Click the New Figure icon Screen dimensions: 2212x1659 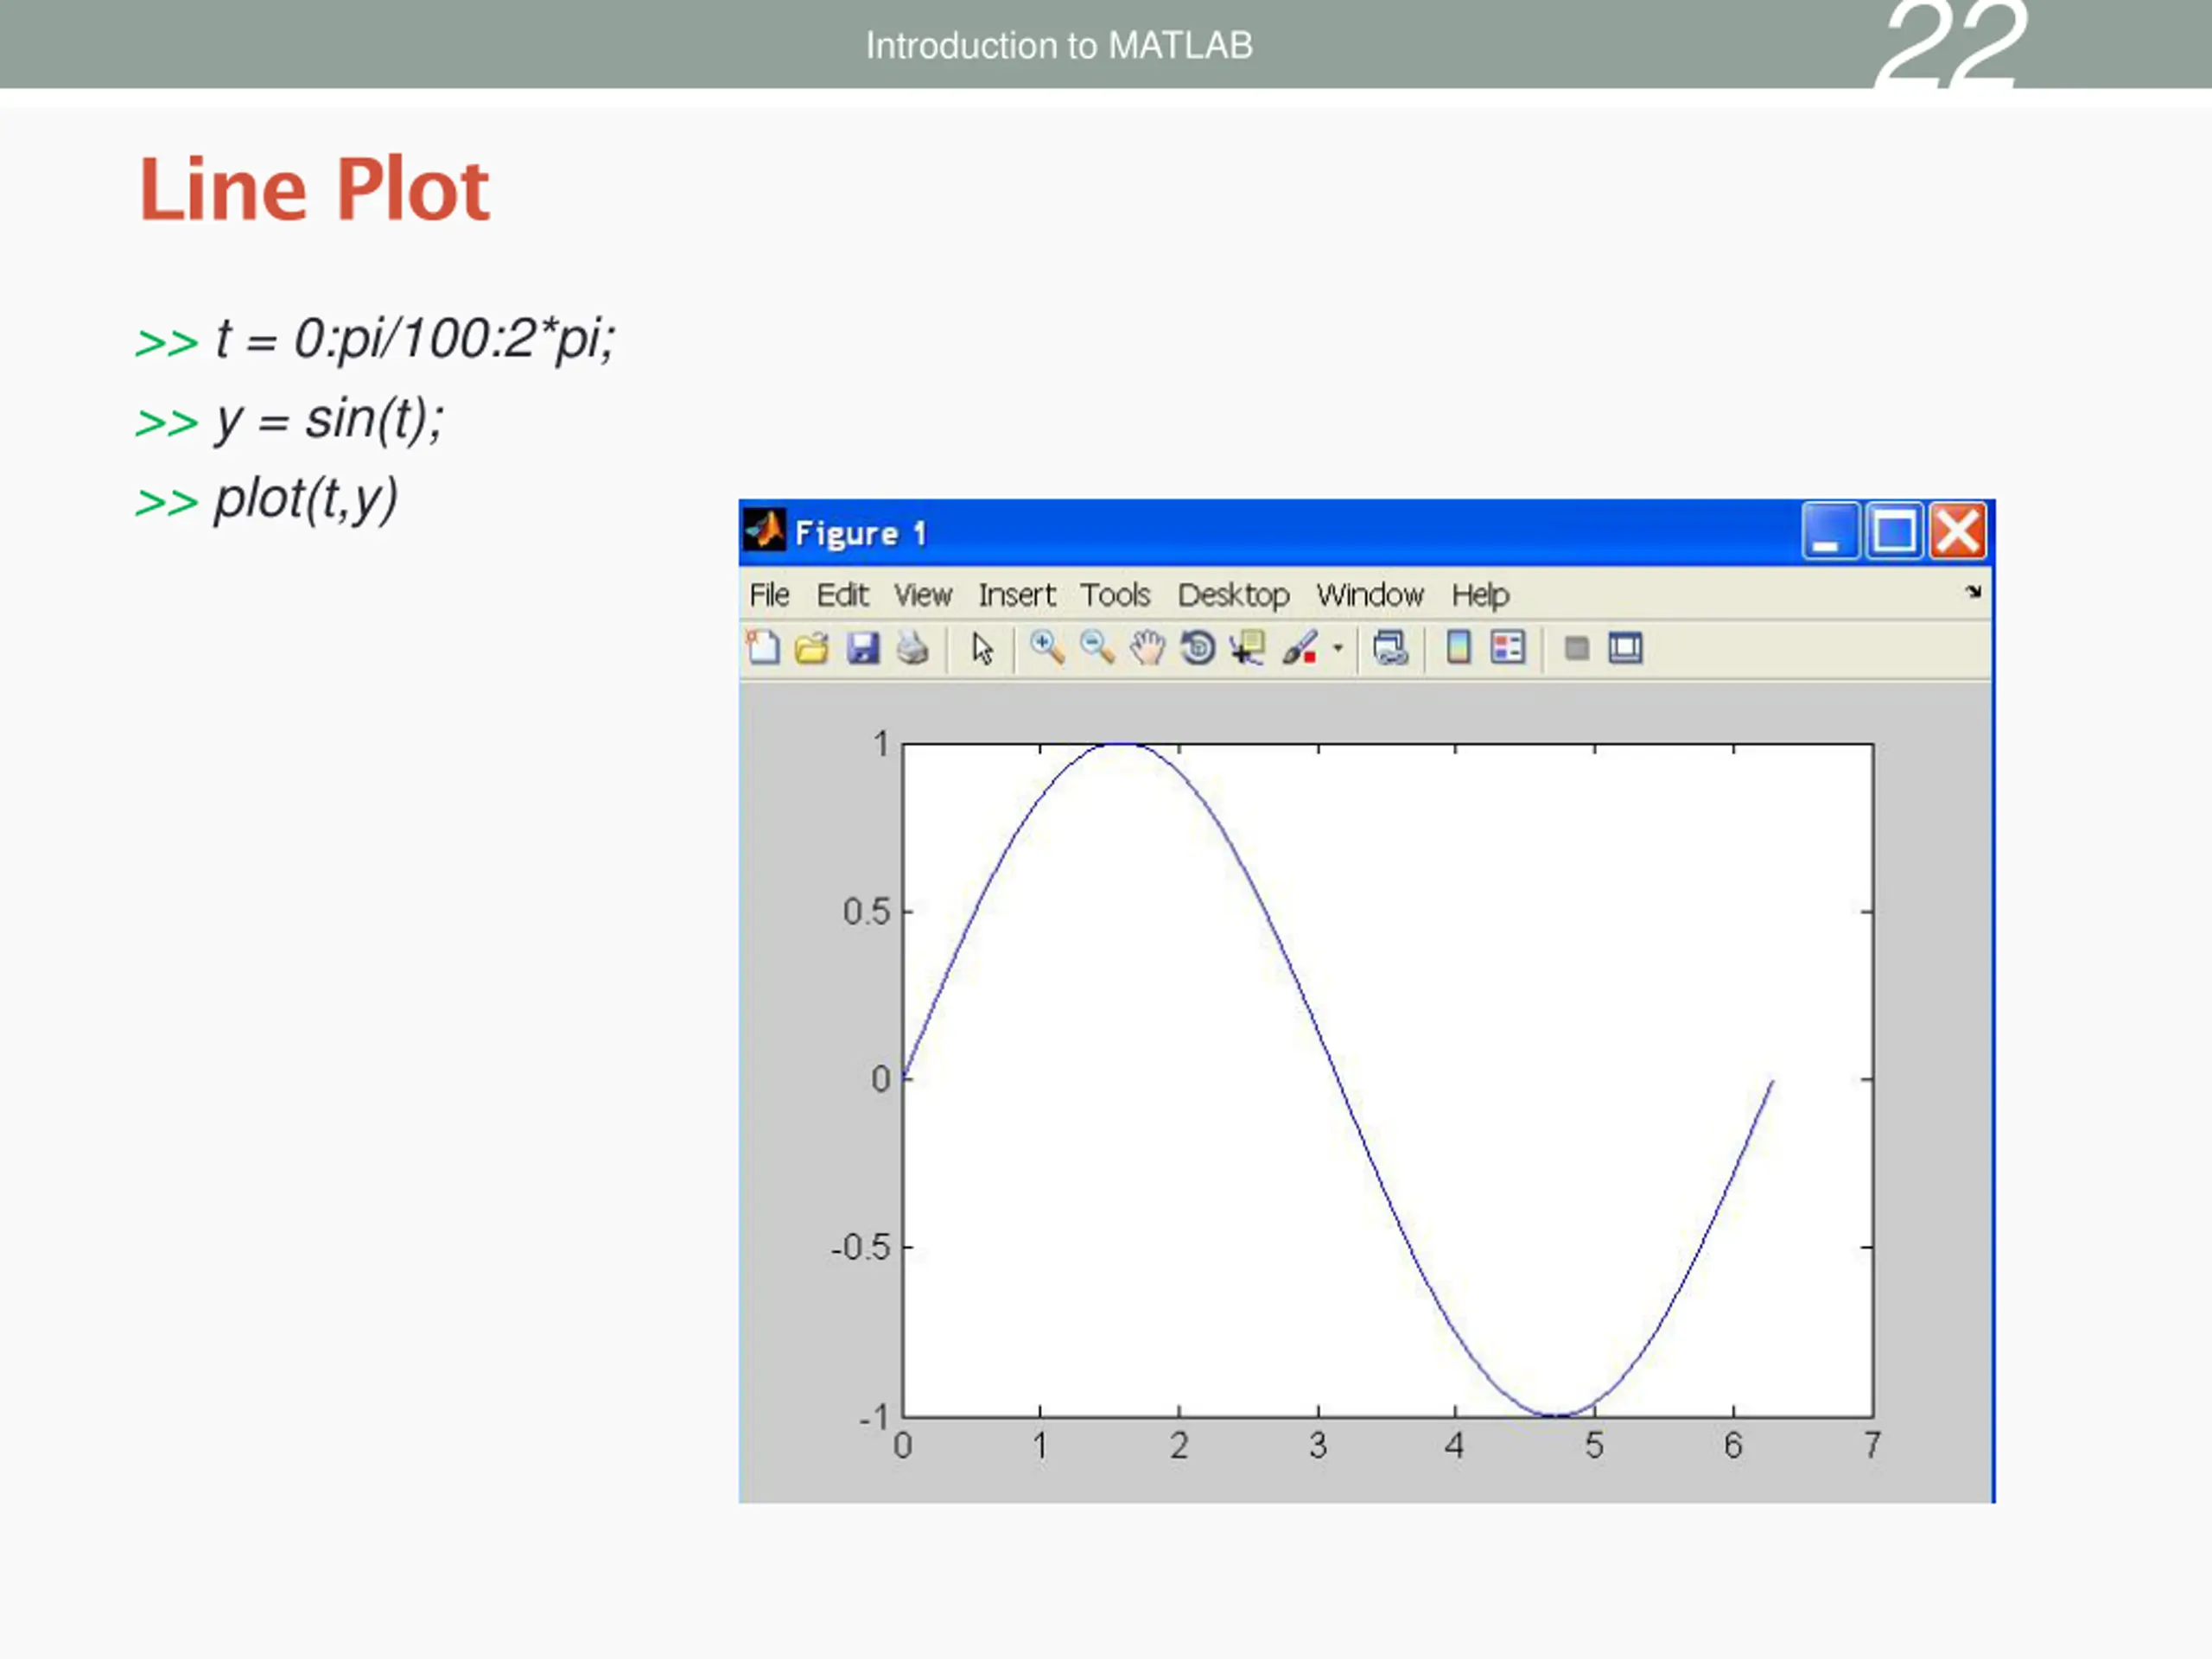click(x=763, y=648)
